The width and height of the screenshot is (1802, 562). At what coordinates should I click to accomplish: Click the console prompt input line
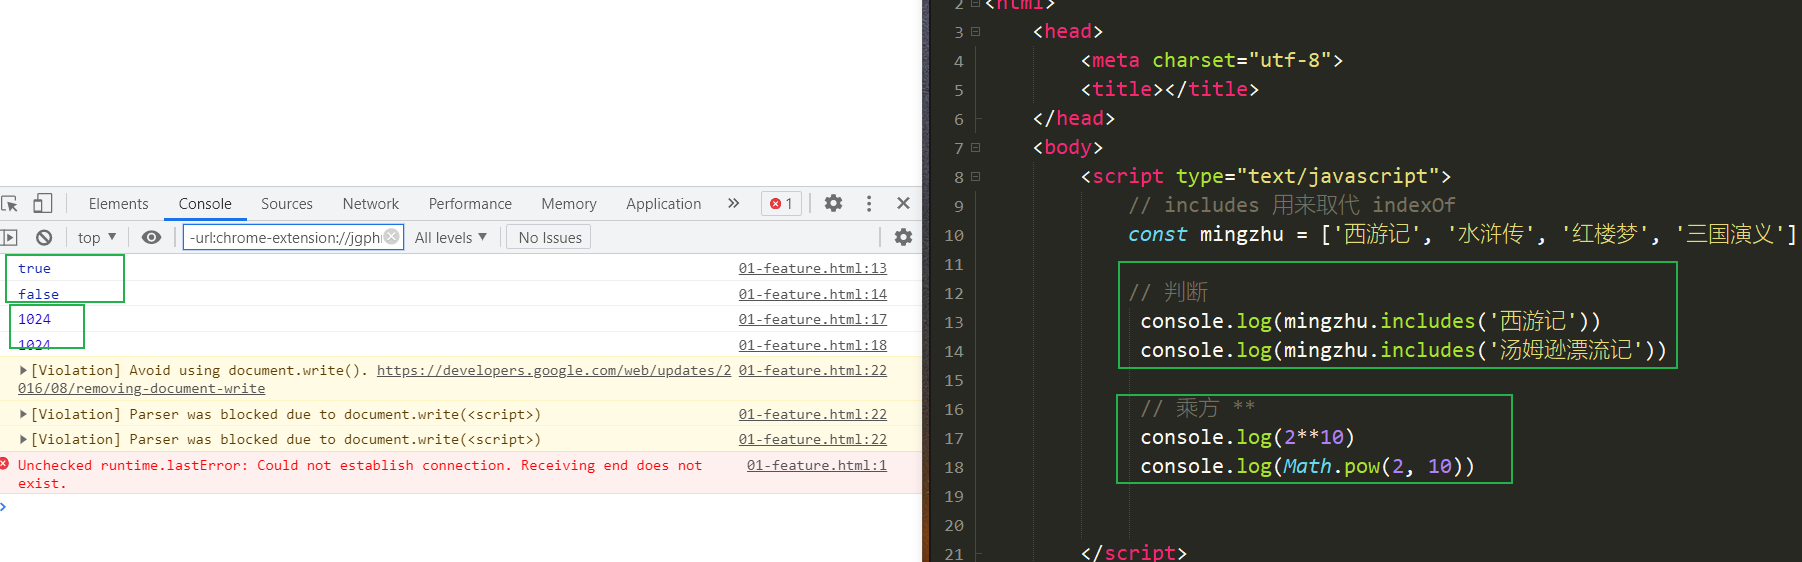[460, 507]
